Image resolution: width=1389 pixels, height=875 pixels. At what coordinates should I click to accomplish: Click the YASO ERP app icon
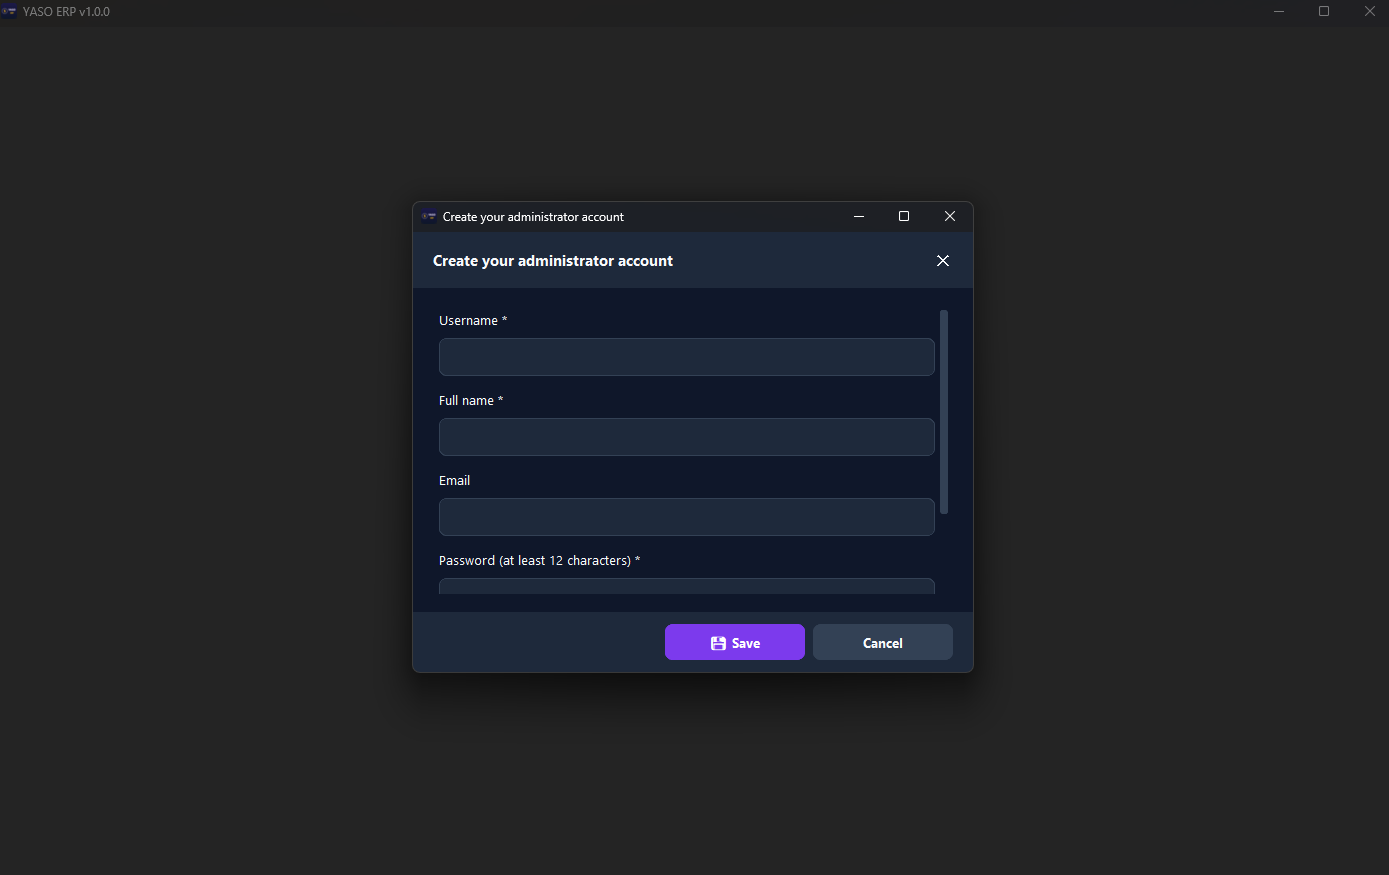[9, 12]
